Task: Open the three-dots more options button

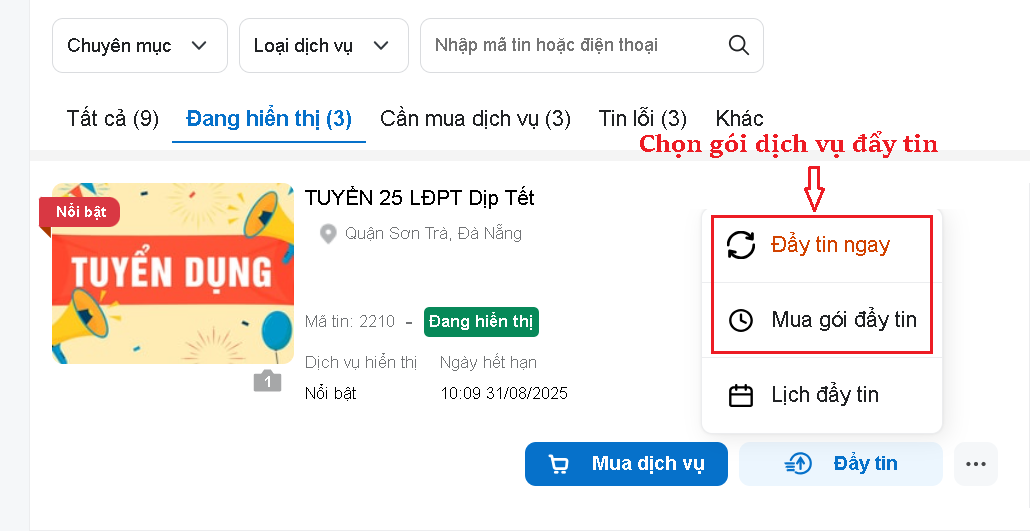Action: pos(975,464)
